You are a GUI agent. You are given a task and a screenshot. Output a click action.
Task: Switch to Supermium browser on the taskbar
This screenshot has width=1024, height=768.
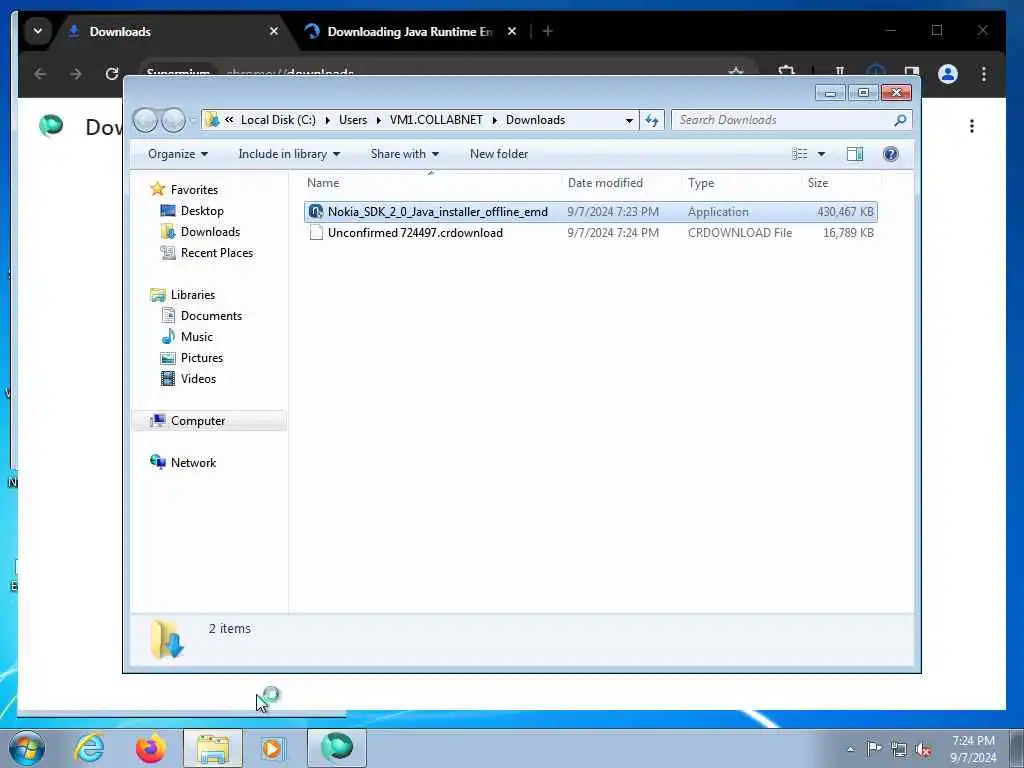tap(337, 748)
